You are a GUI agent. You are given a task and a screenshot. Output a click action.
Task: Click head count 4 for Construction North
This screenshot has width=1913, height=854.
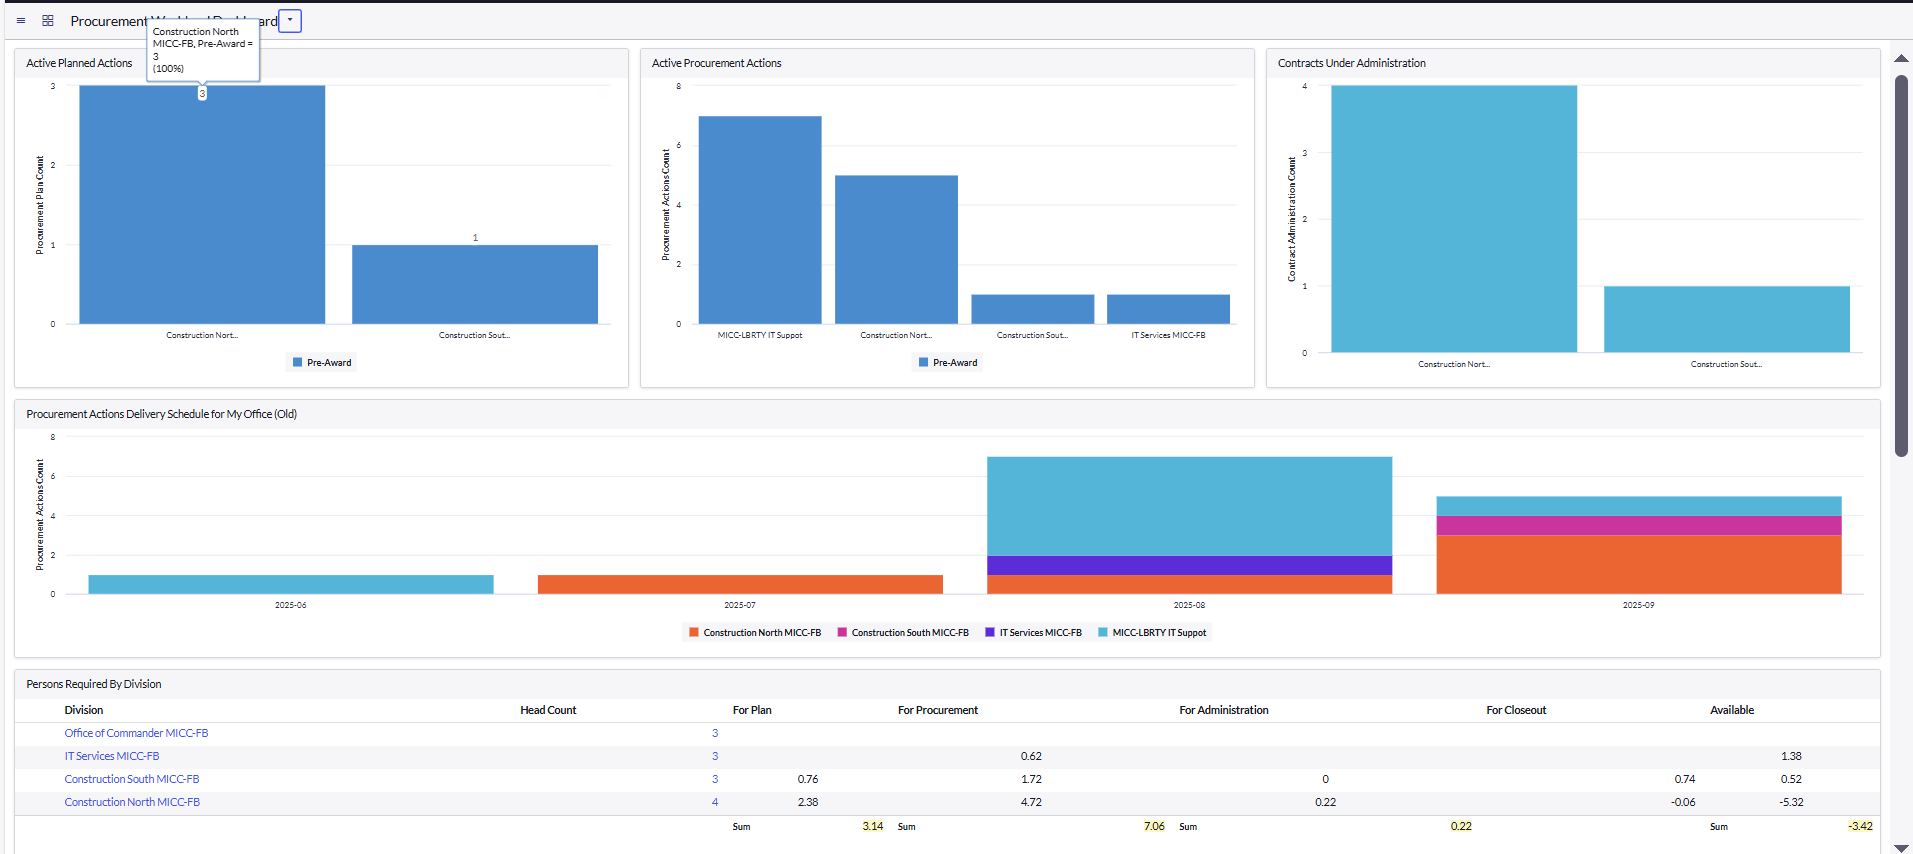point(714,803)
